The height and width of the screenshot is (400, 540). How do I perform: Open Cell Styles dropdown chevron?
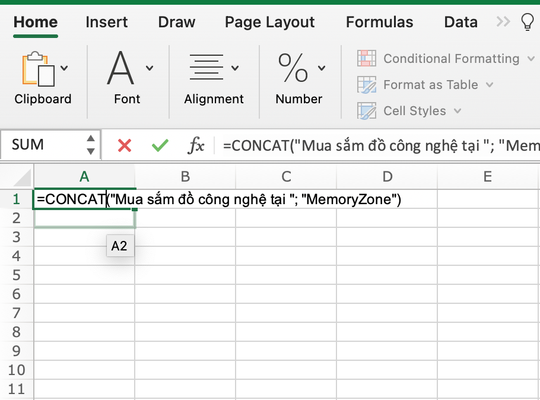pyautogui.click(x=457, y=111)
